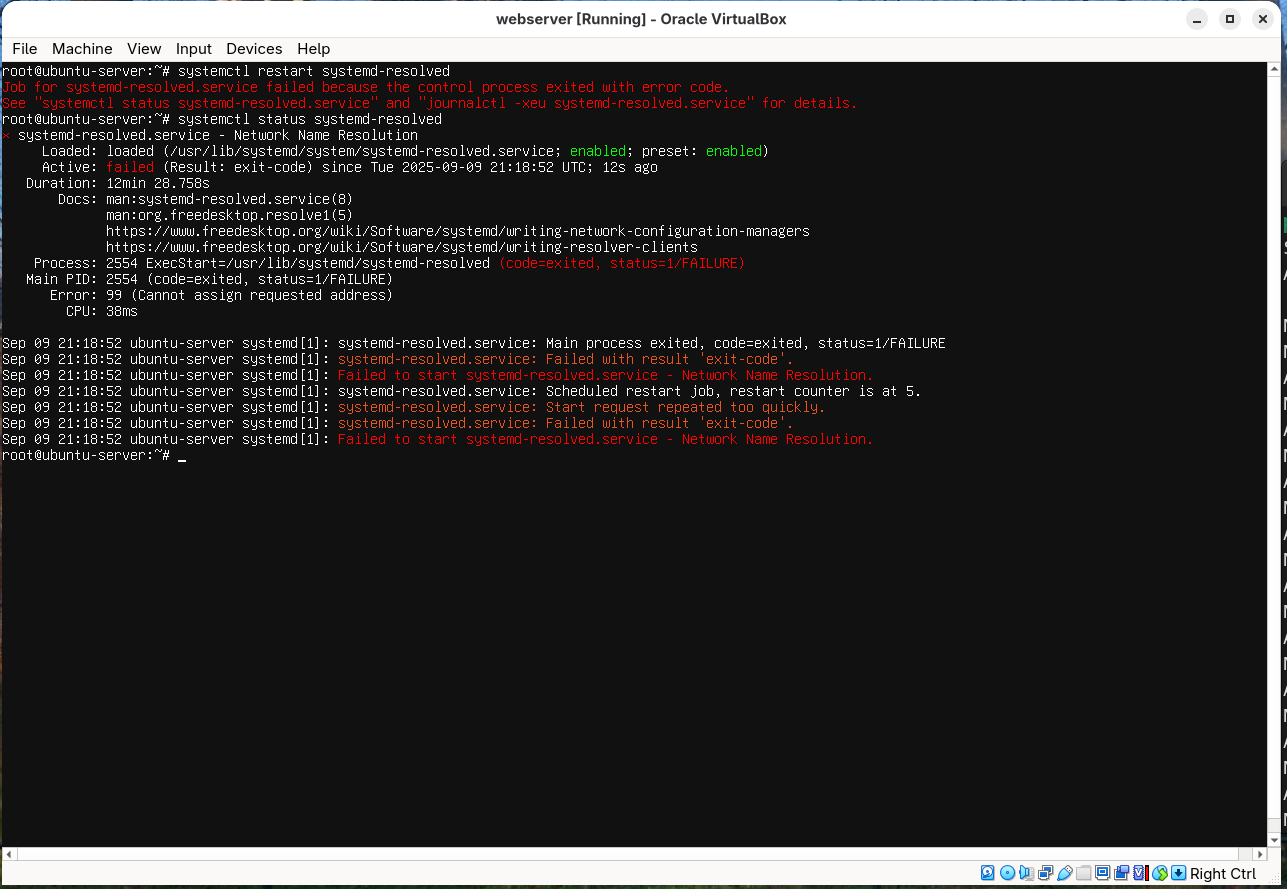Click the recording status icon
This screenshot has width=1287, height=889.
(x=1122, y=873)
